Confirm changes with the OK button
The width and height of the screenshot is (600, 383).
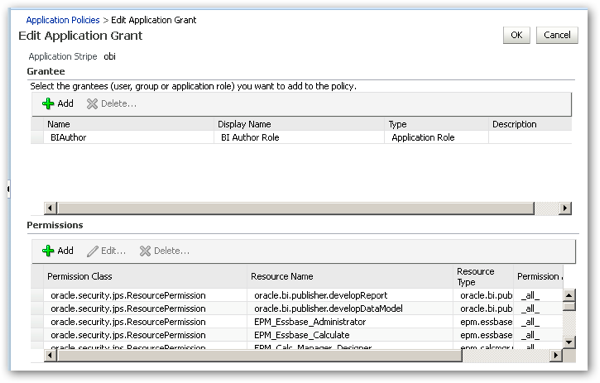[516, 35]
